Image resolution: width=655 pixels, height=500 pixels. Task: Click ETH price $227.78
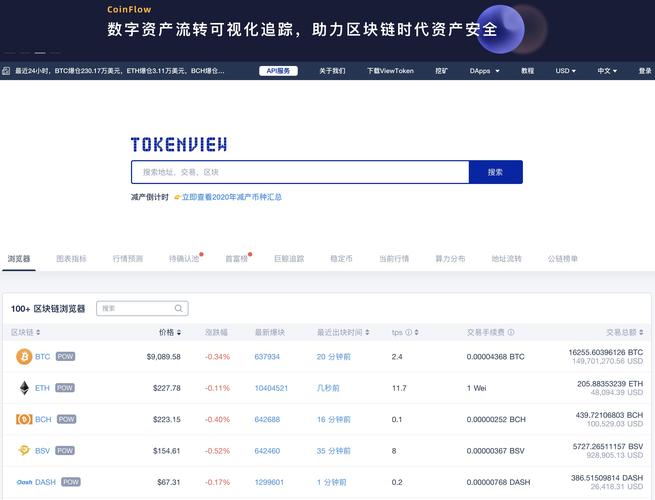[167, 388]
